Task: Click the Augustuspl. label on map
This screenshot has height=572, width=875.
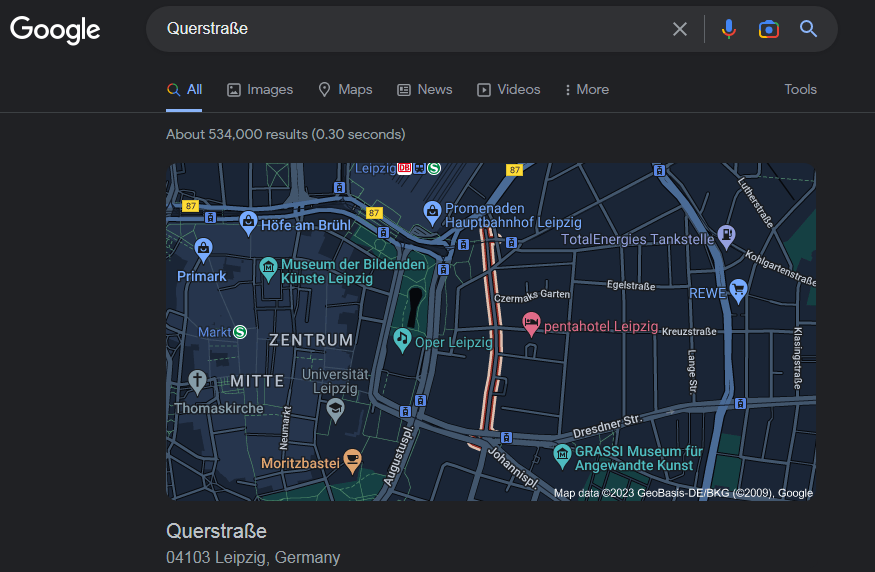Action: point(398,456)
